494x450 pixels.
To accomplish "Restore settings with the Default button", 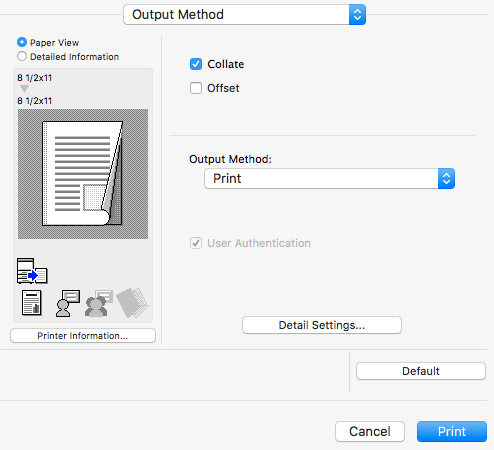I will point(421,371).
